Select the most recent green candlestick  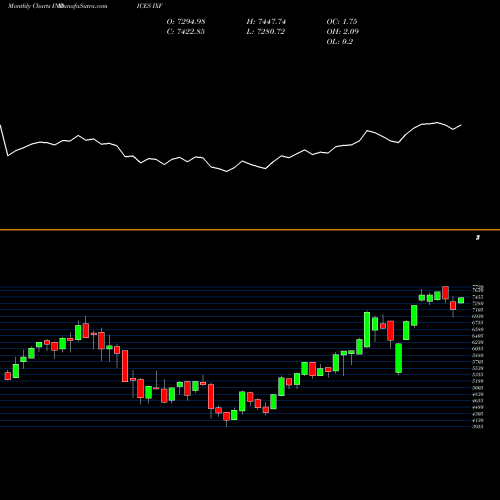[461, 300]
